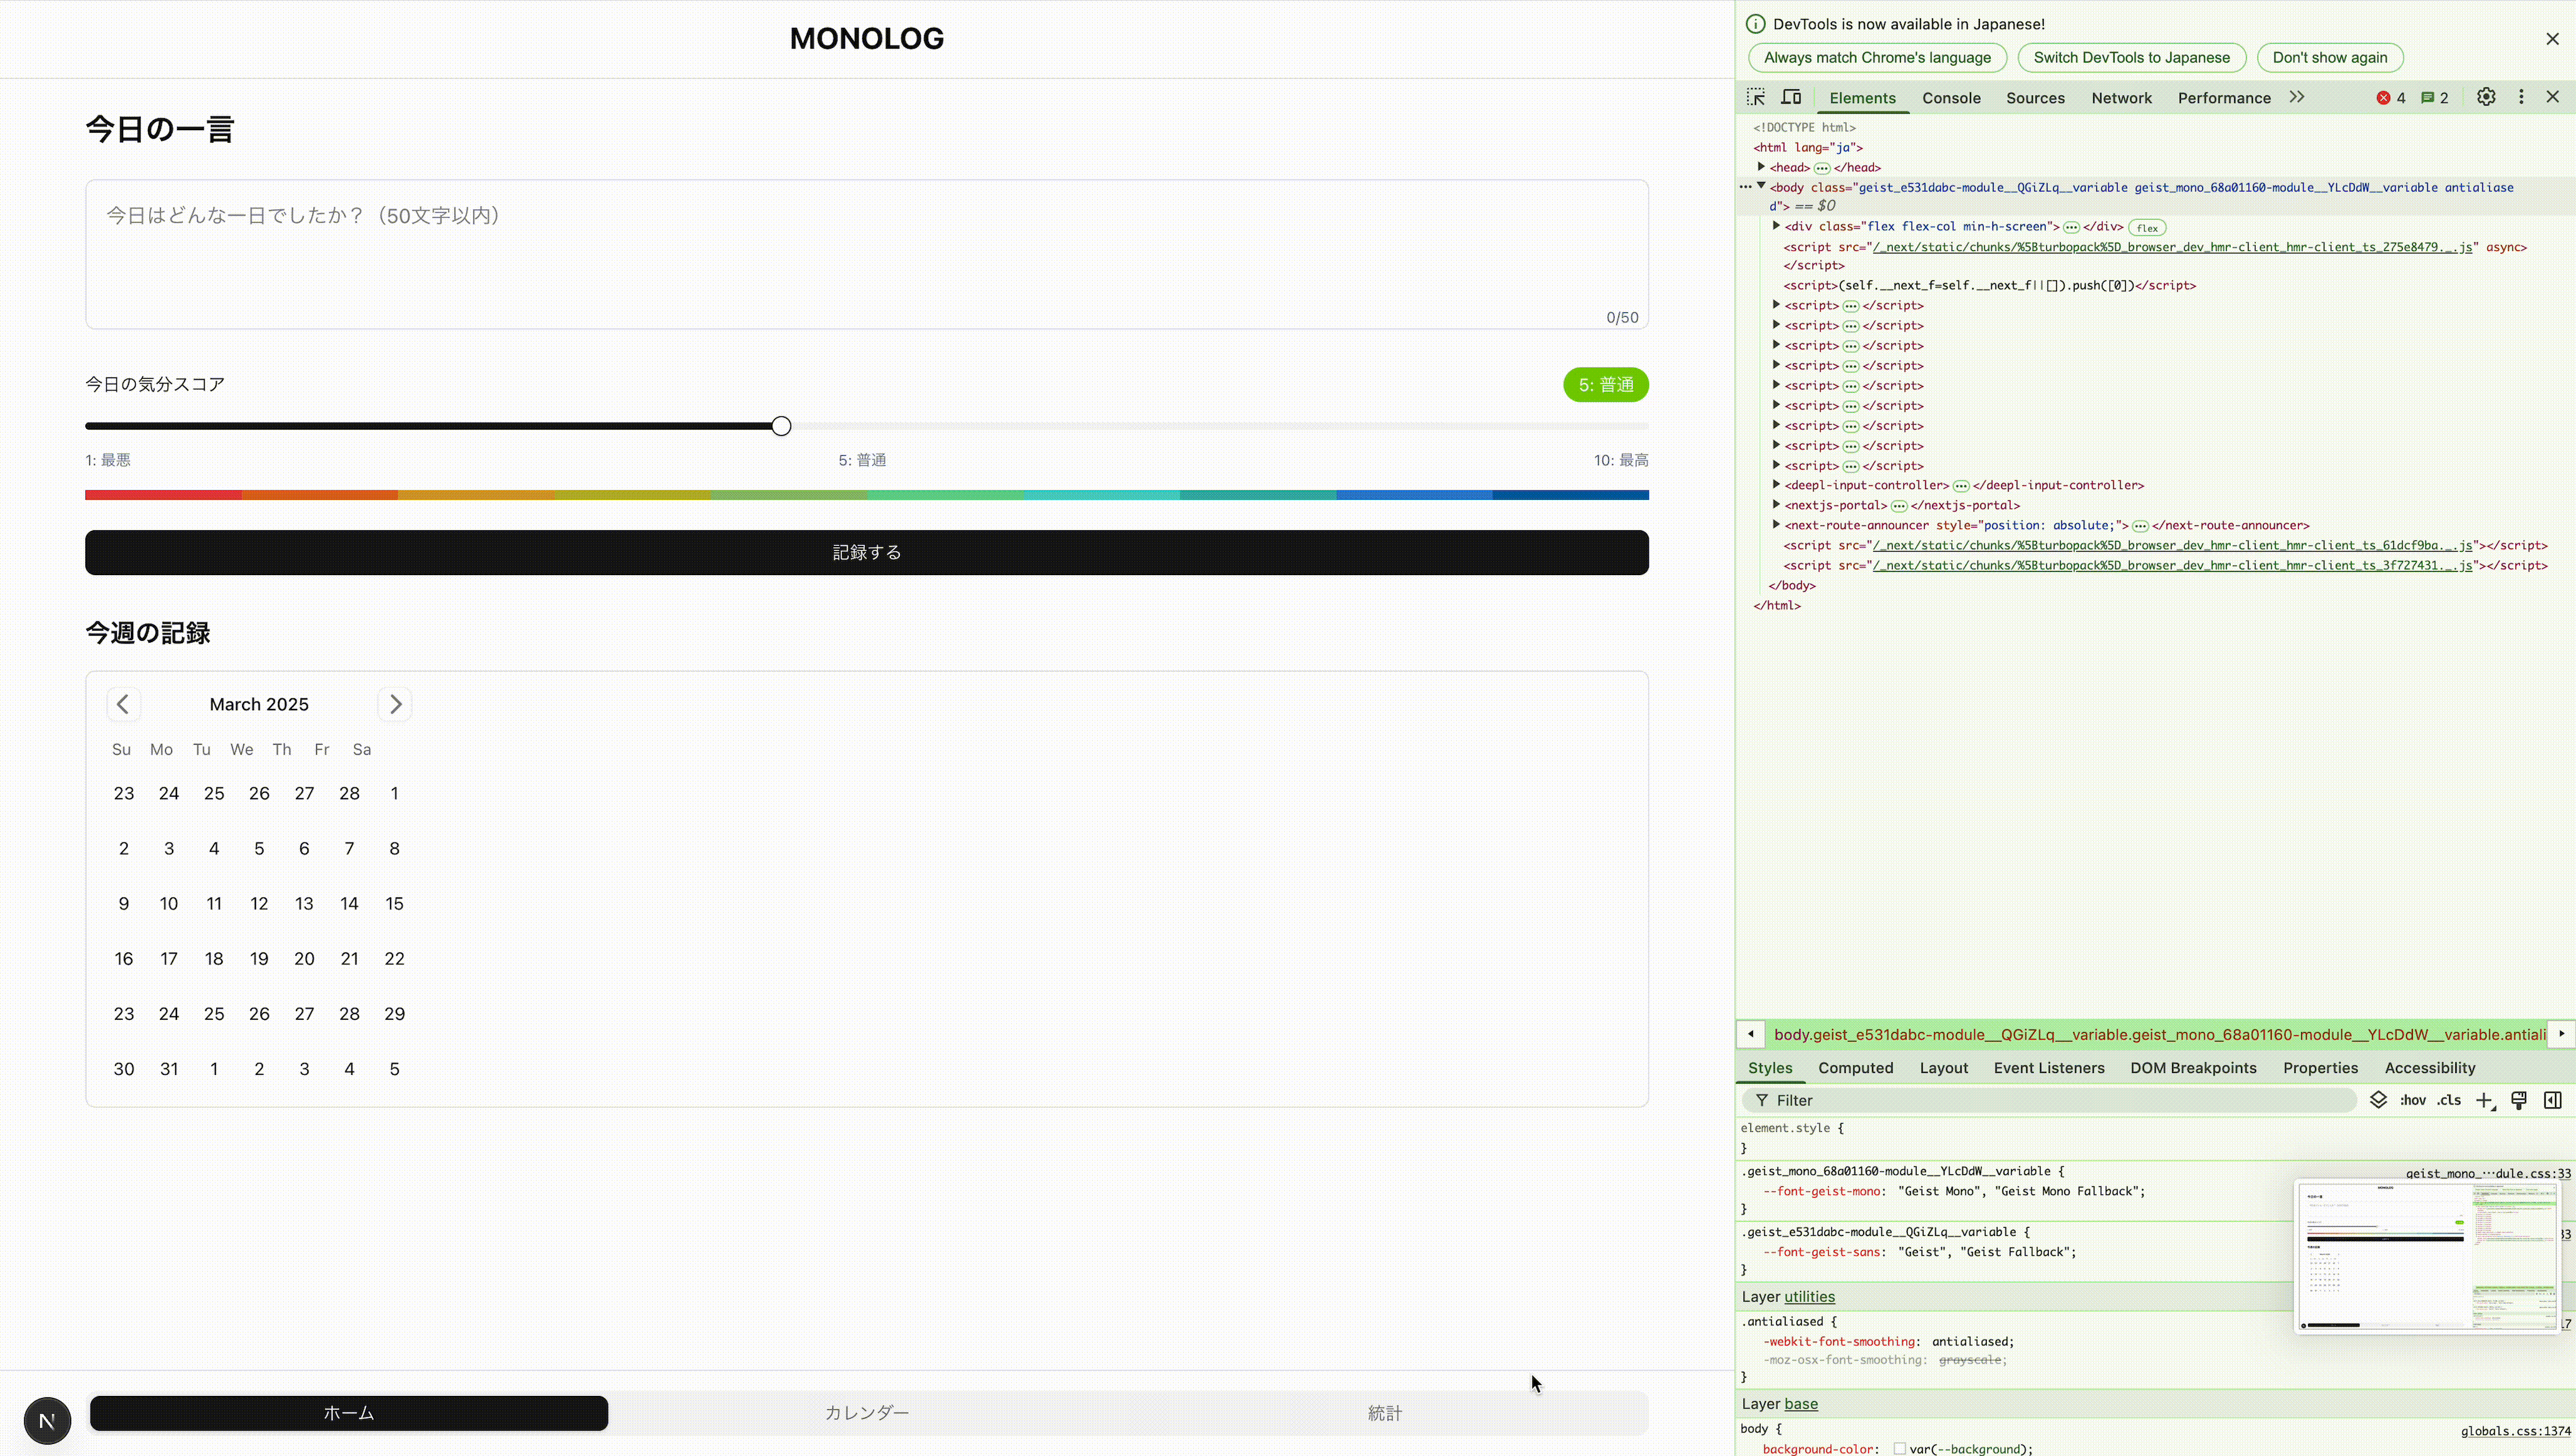The width and height of the screenshot is (2576, 1456).
Task: Open the Computed styles tab
Action: click(x=1855, y=1068)
